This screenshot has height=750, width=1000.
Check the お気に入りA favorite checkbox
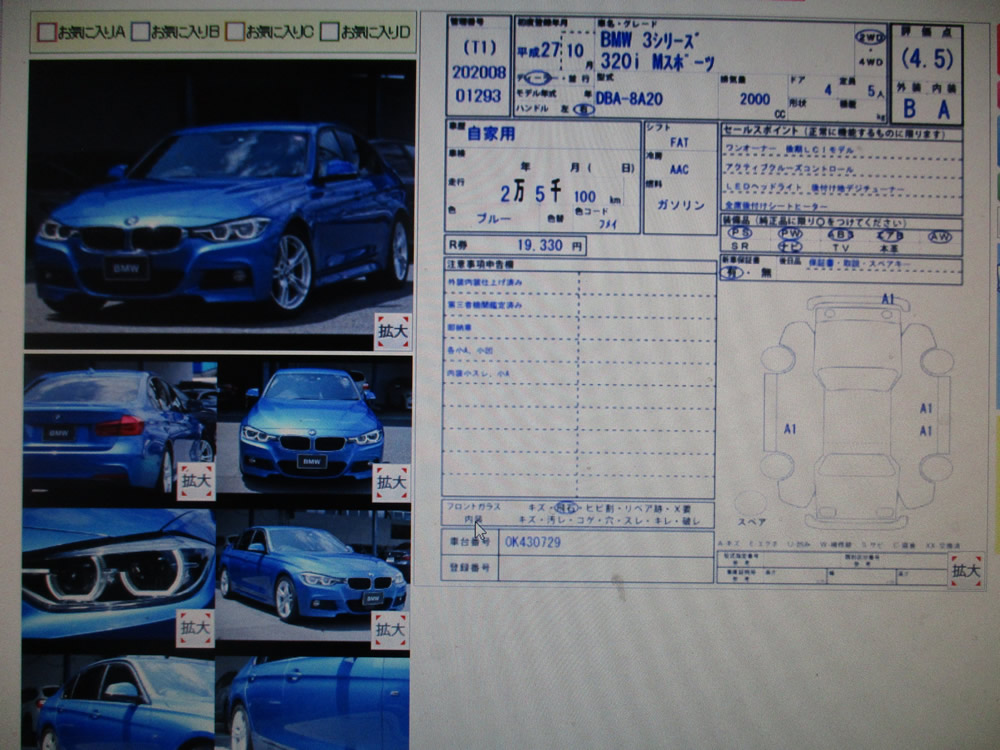[x=47, y=32]
